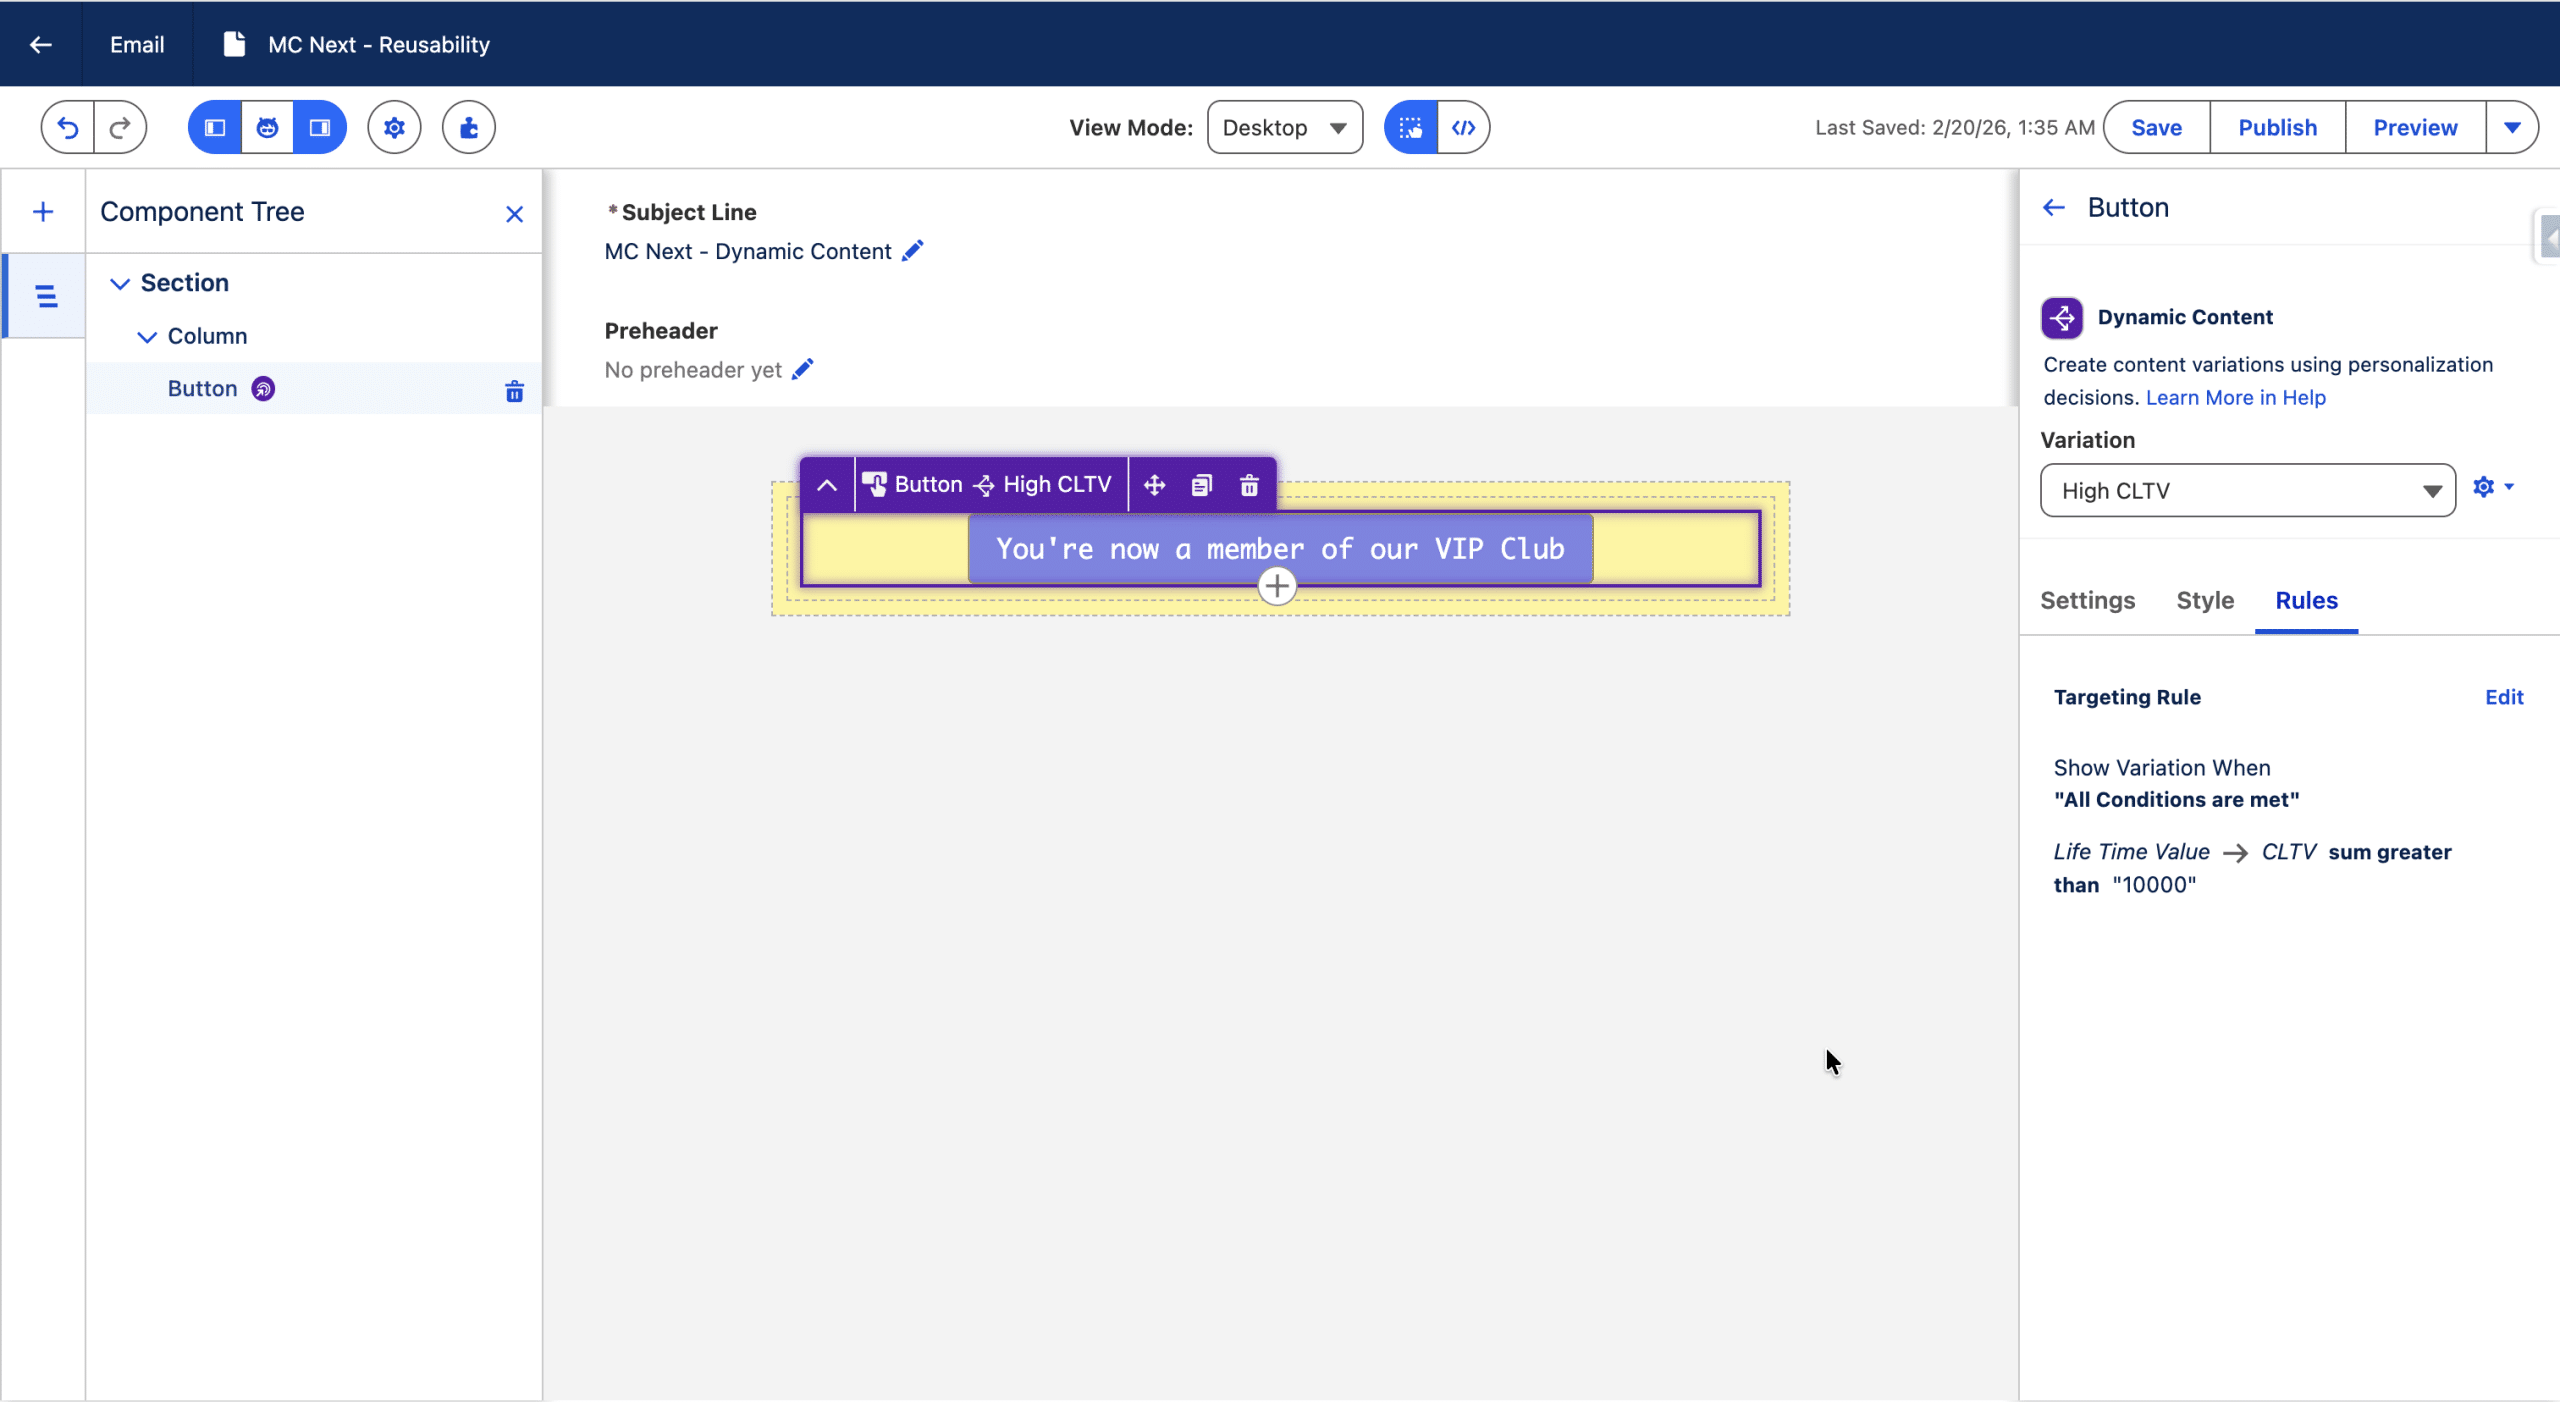Click the Publish button

click(2277, 127)
